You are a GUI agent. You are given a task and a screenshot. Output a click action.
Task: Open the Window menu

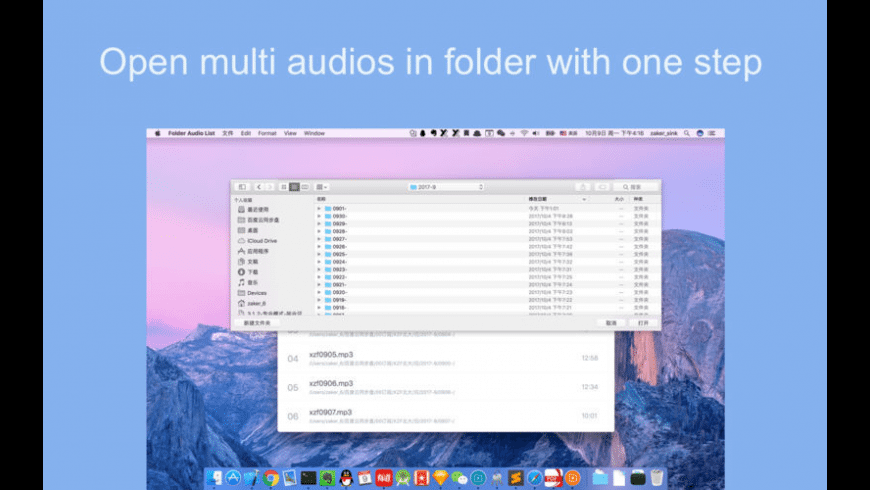315,133
